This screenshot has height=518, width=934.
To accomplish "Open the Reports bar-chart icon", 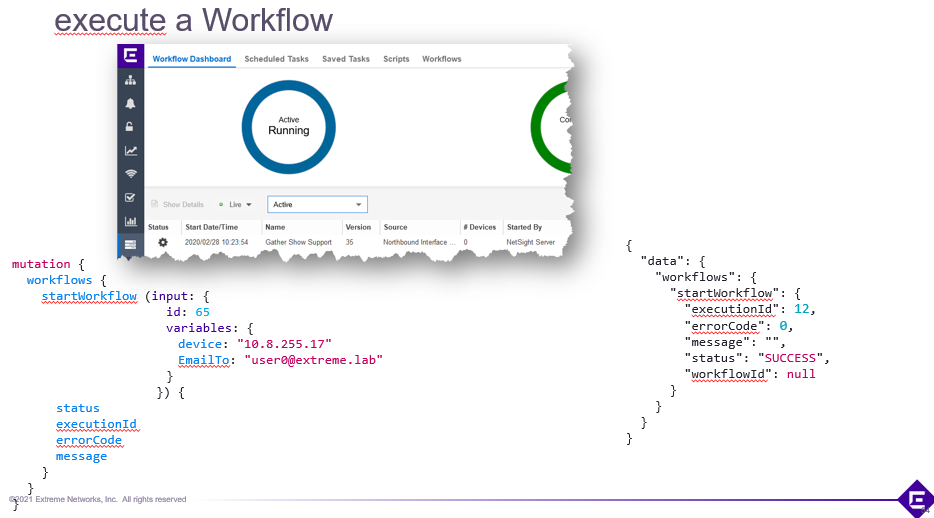I will click(x=130, y=221).
